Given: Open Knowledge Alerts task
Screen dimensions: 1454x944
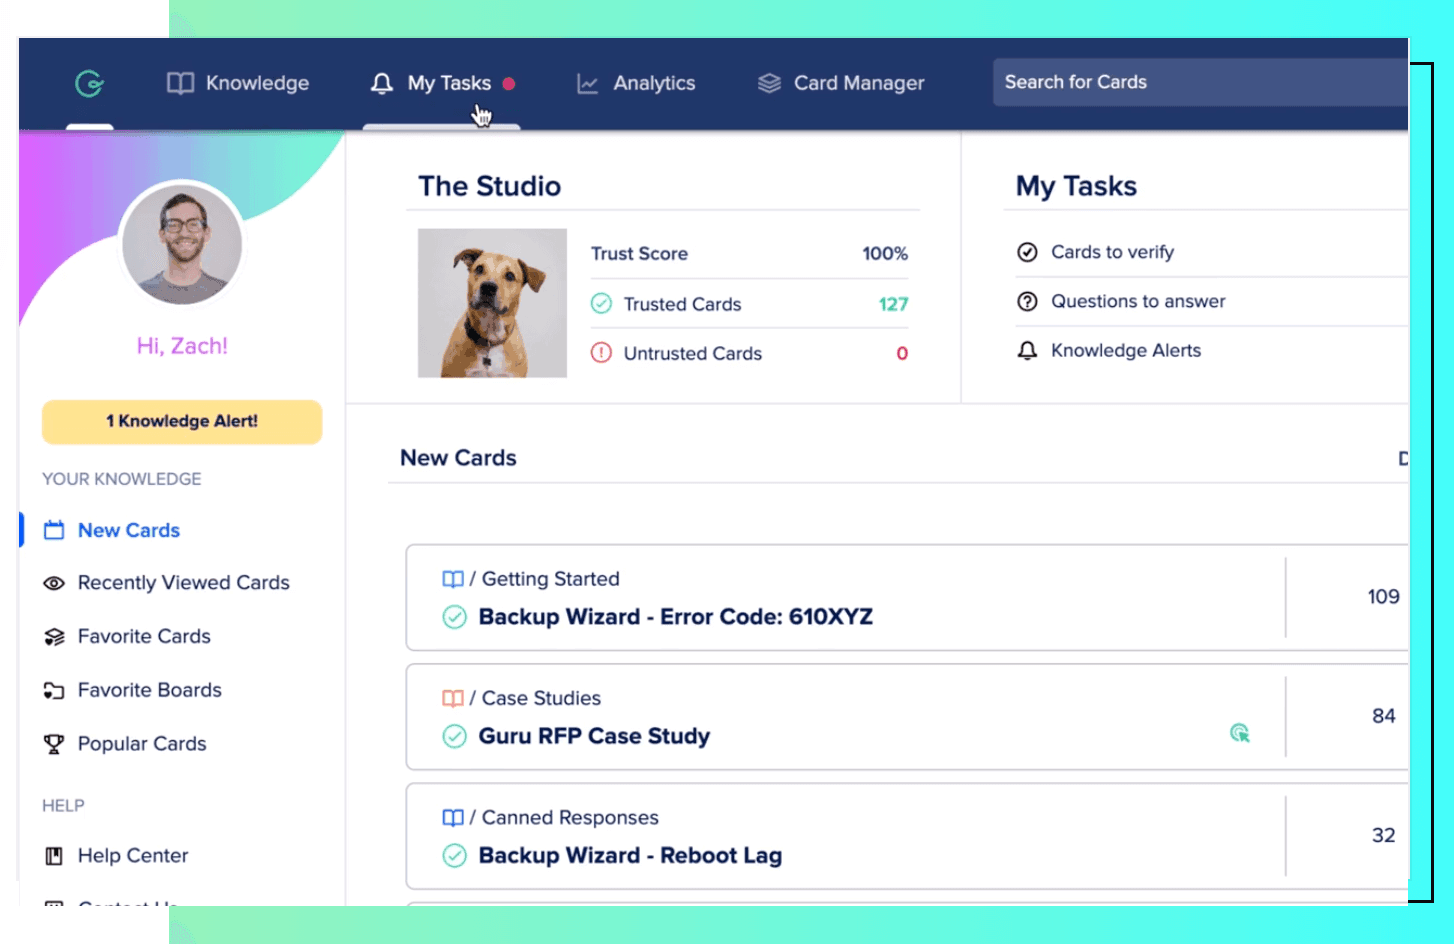Looking at the screenshot, I should click(x=1126, y=350).
